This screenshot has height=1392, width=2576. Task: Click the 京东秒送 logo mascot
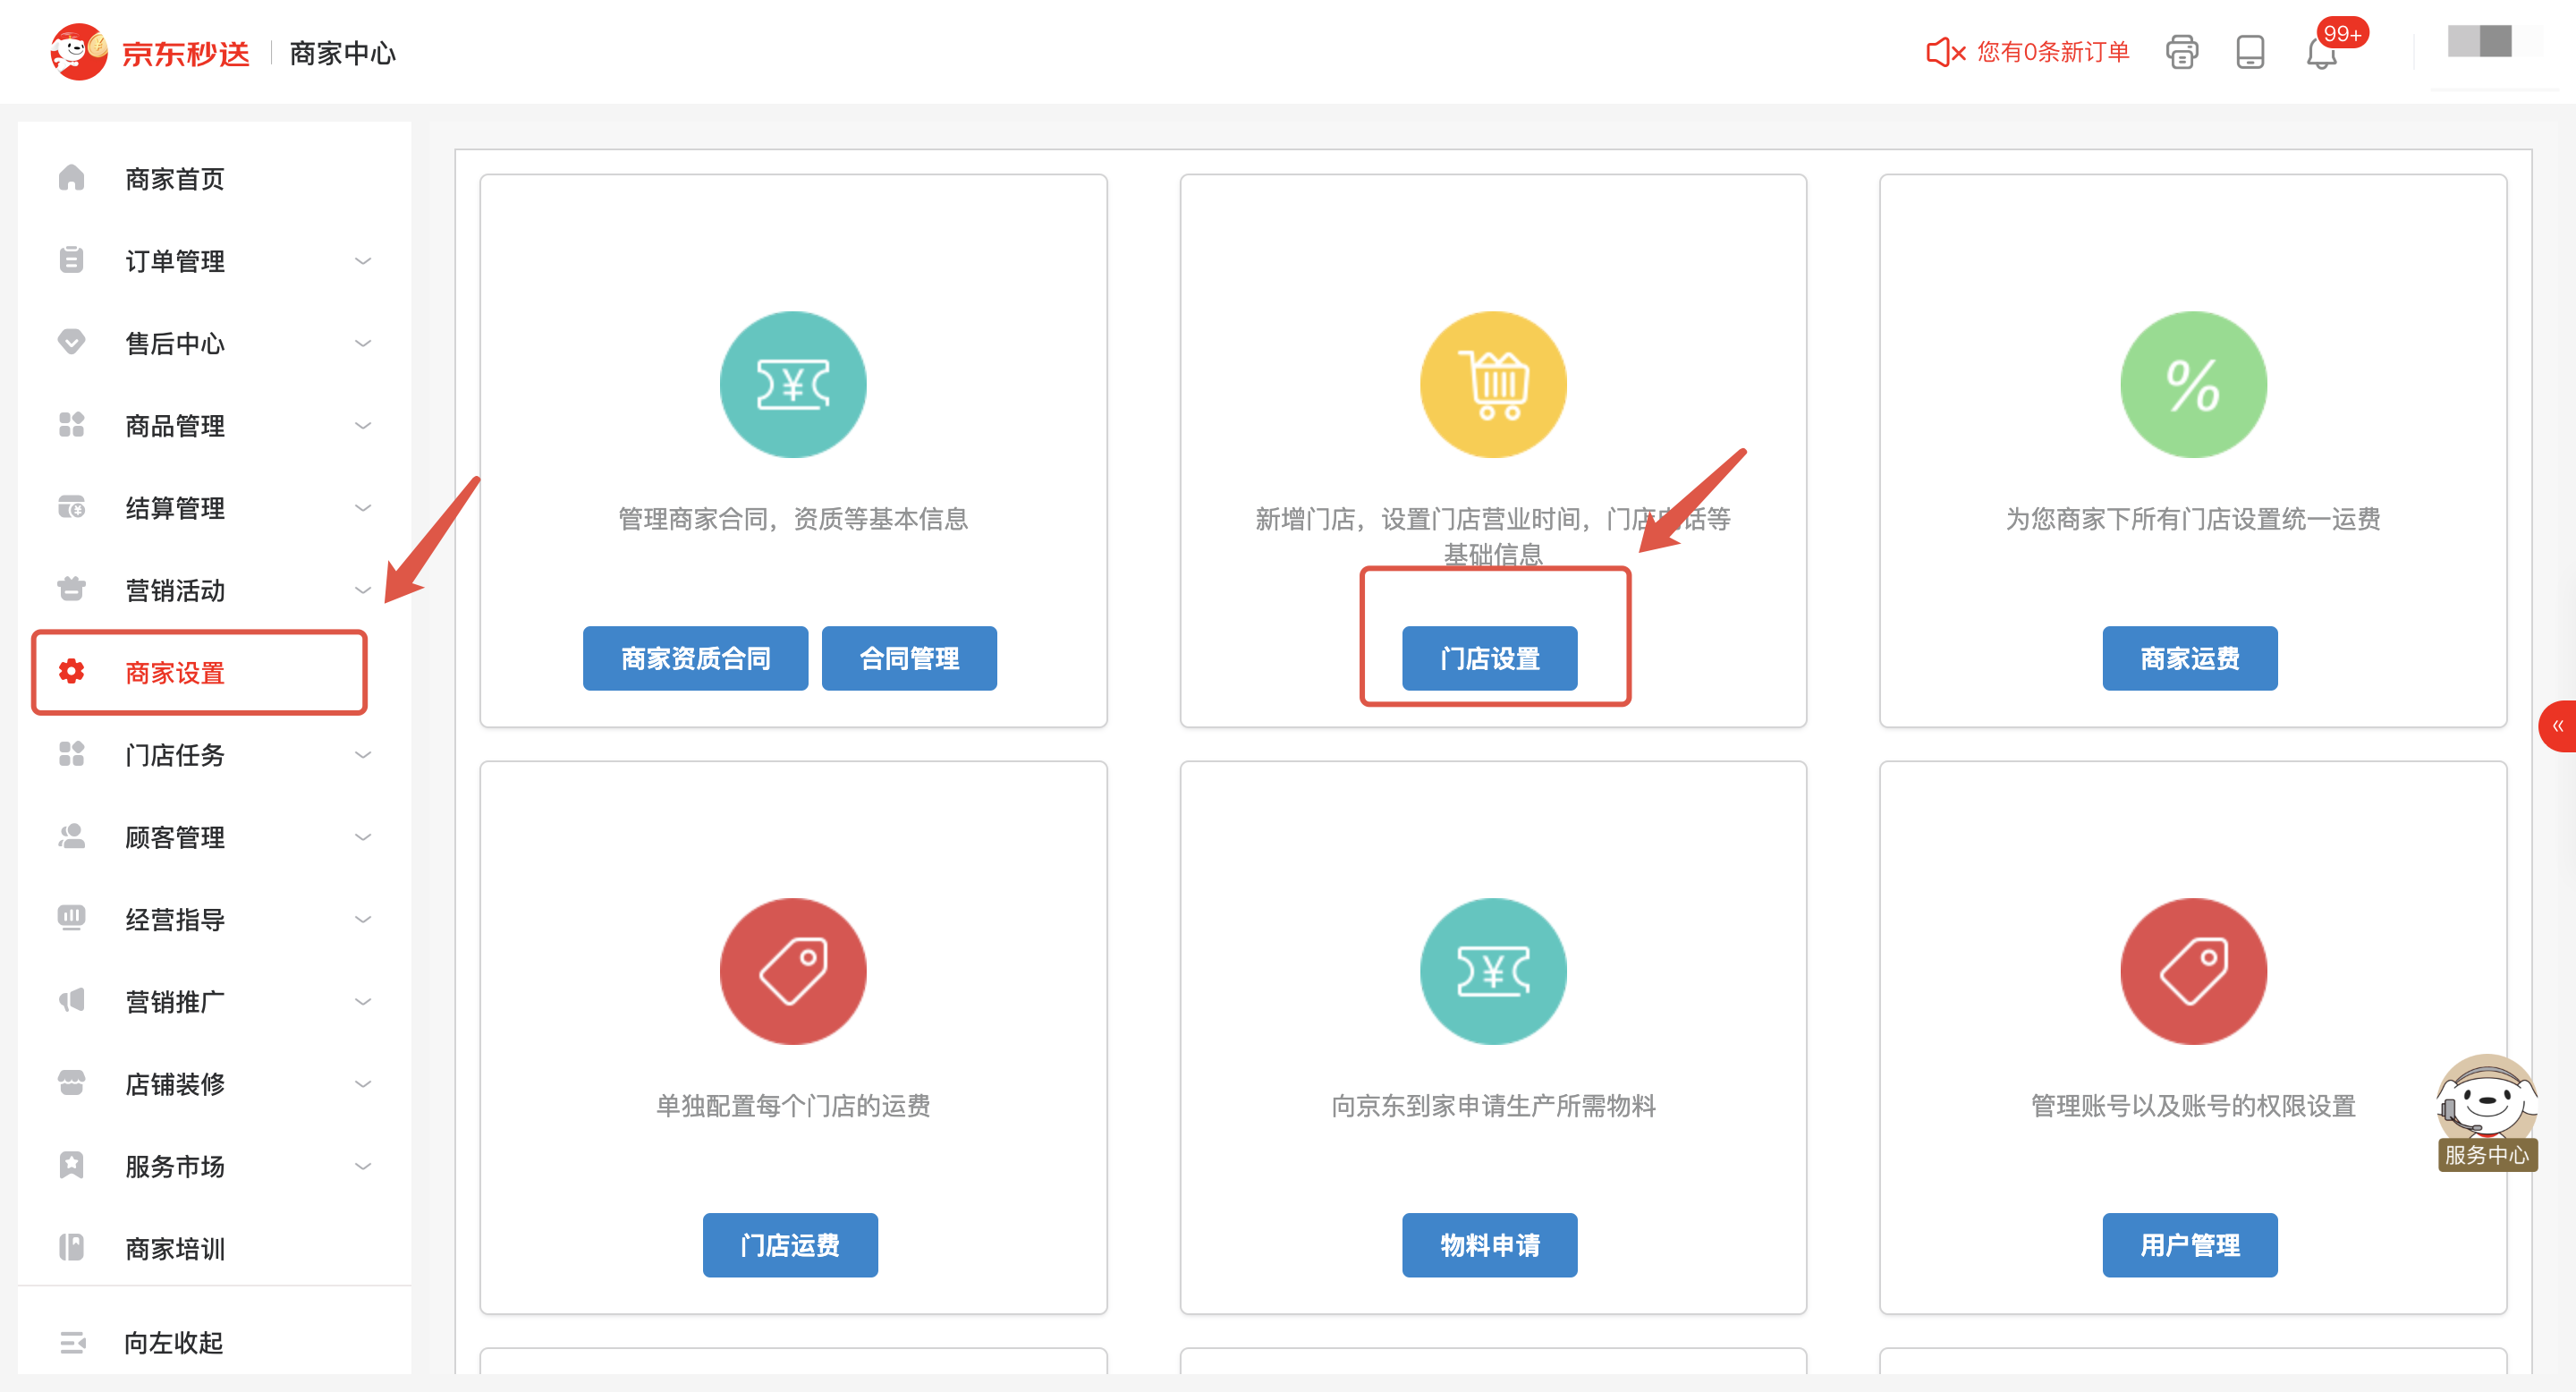79,52
